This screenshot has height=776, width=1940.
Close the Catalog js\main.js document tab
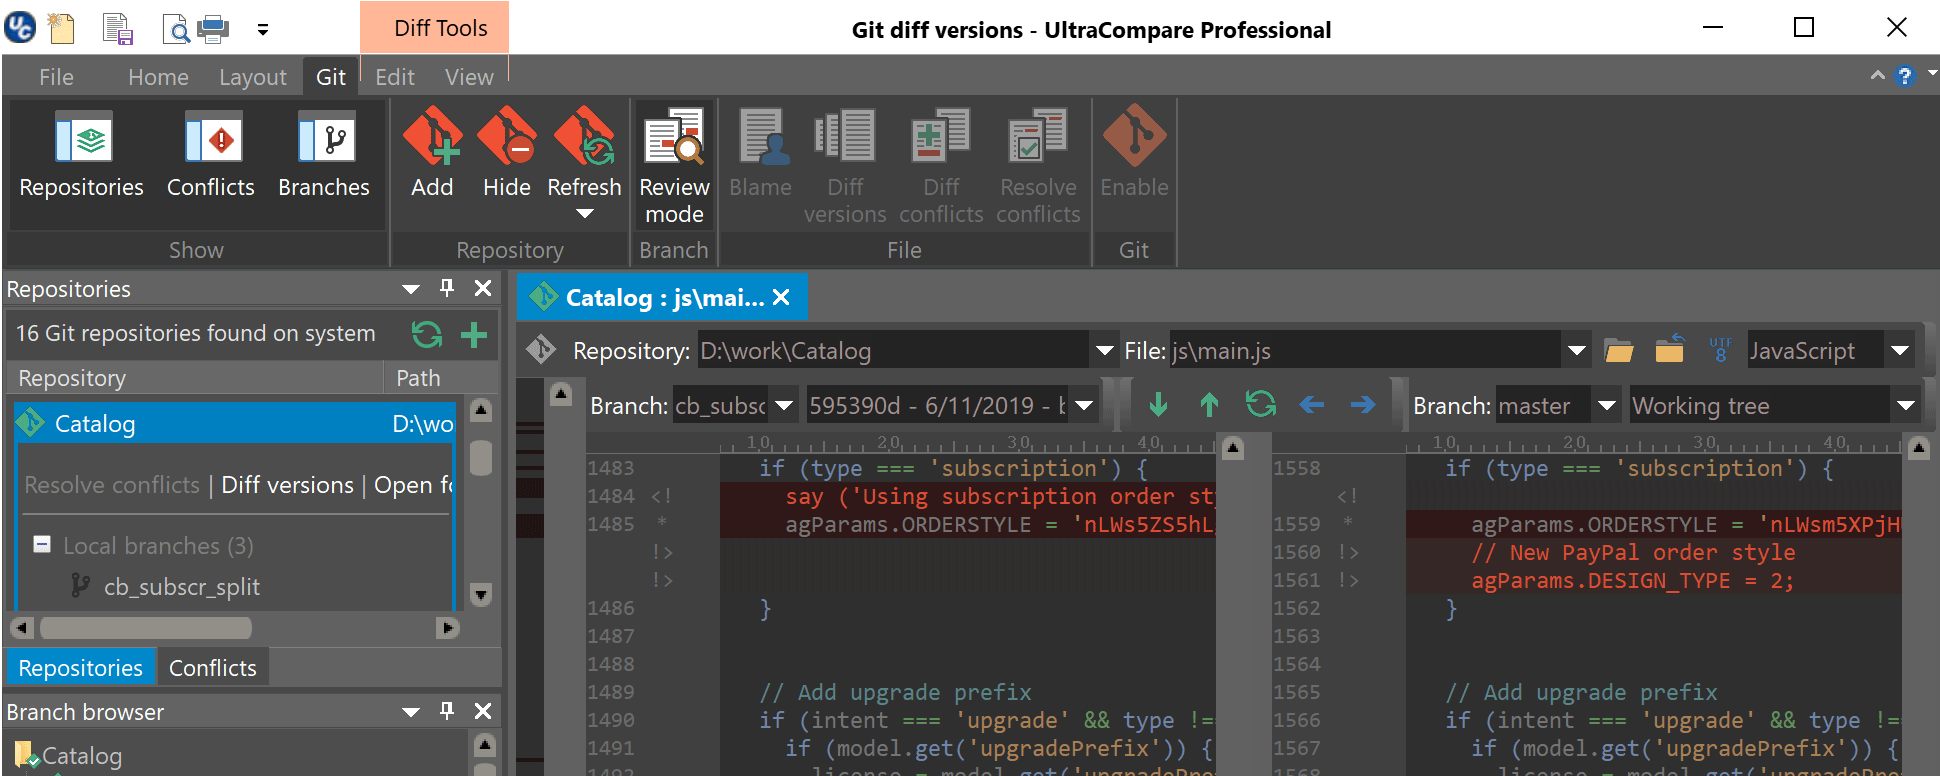[x=781, y=297]
